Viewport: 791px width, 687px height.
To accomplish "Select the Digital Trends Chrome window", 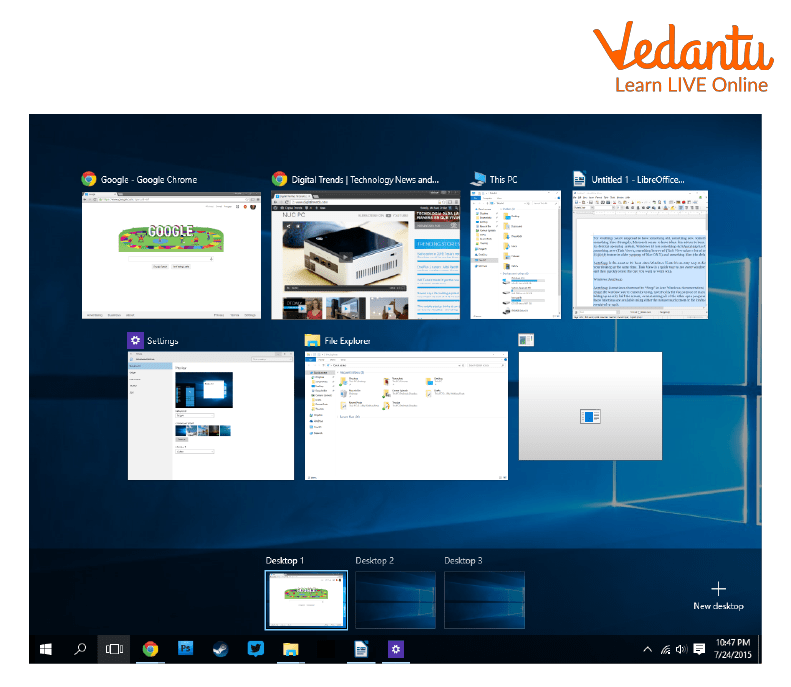I will click(x=366, y=255).
